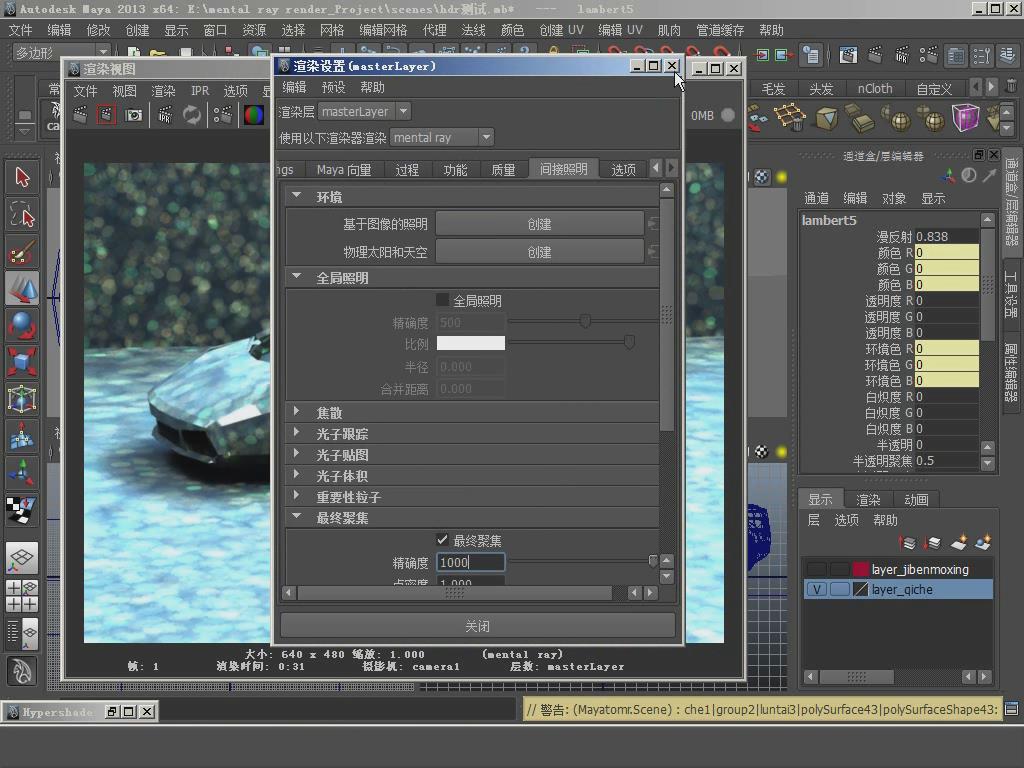
Task: Switch to the 功能 tab
Action: (x=455, y=169)
